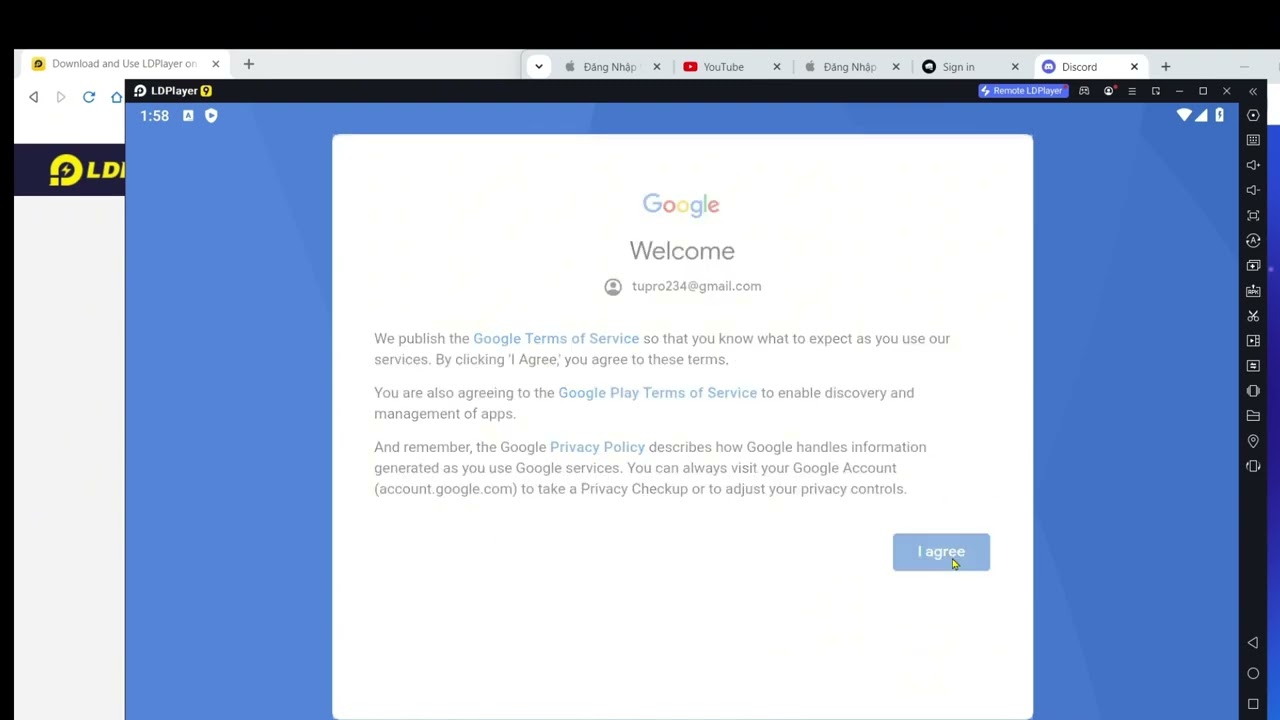Viewport: 1280px width, 720px height.
Task: Tap the Android home circle button
Action: click(x=1253, y=673)
